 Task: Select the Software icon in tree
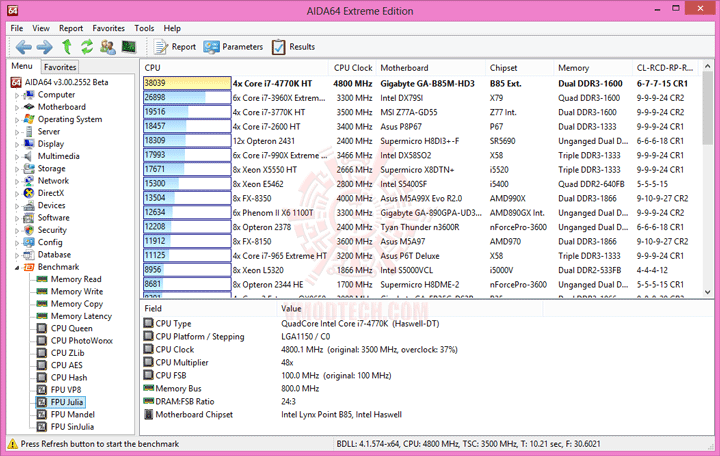tap(29, 218)
